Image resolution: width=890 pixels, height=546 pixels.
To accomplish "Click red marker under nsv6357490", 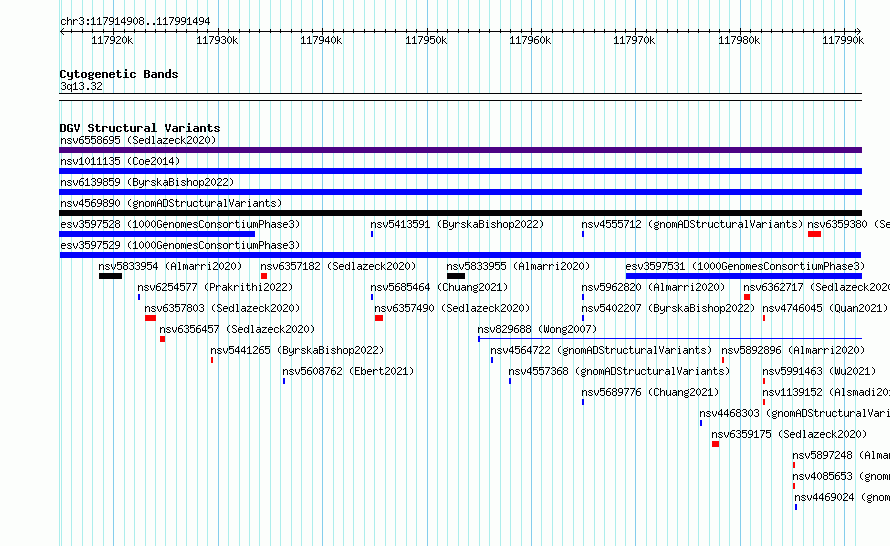I will [x=379, y=318].
